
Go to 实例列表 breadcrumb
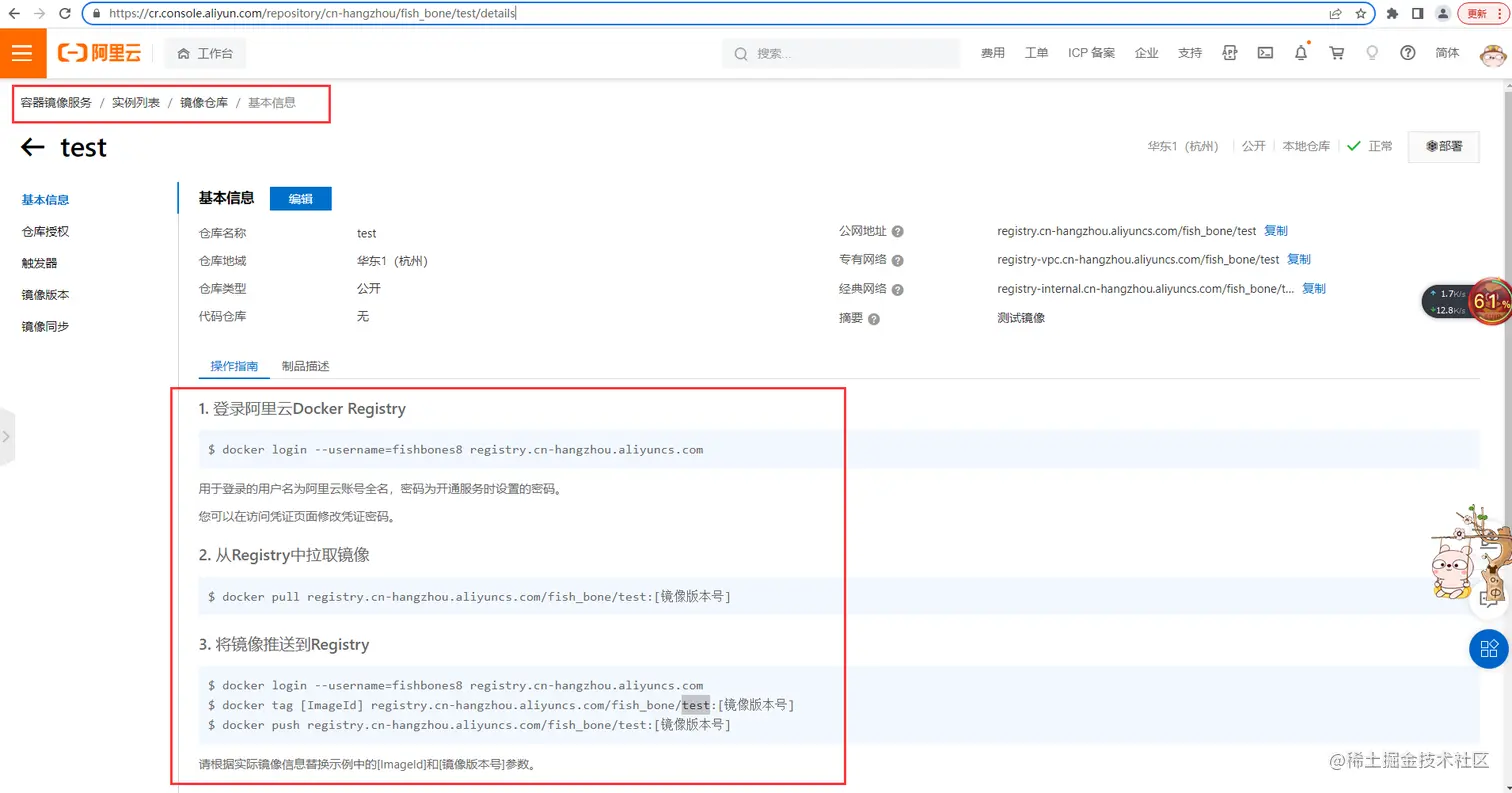(136, 103)
